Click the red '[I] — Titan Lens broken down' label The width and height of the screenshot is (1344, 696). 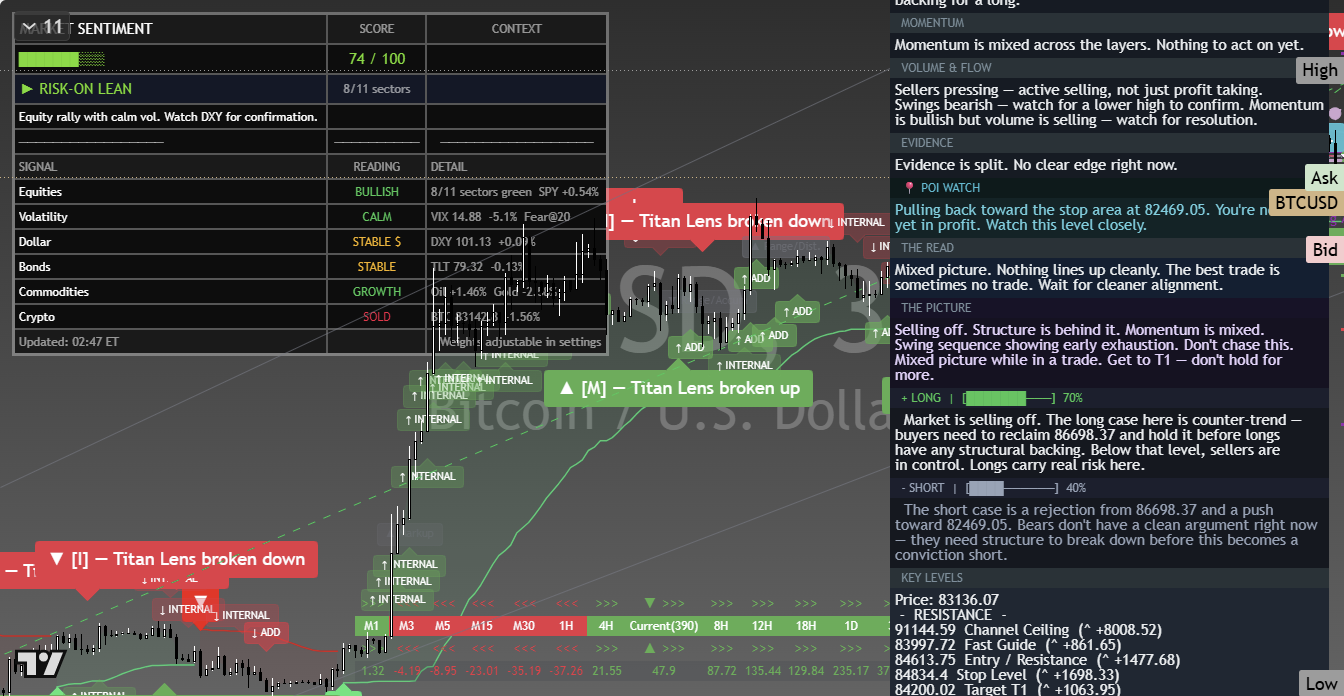pyautogui.click(x=176, y=559)
